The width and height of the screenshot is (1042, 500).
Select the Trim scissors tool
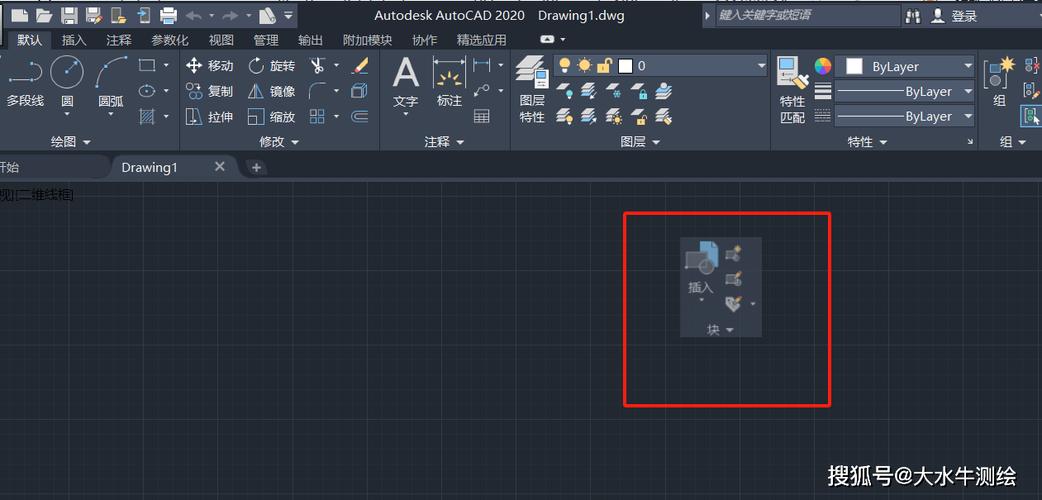coord(318,65)
